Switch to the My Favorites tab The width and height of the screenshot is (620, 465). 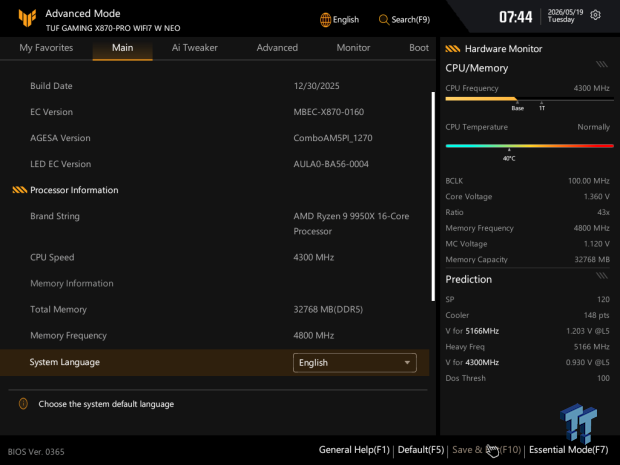(46, 48)
